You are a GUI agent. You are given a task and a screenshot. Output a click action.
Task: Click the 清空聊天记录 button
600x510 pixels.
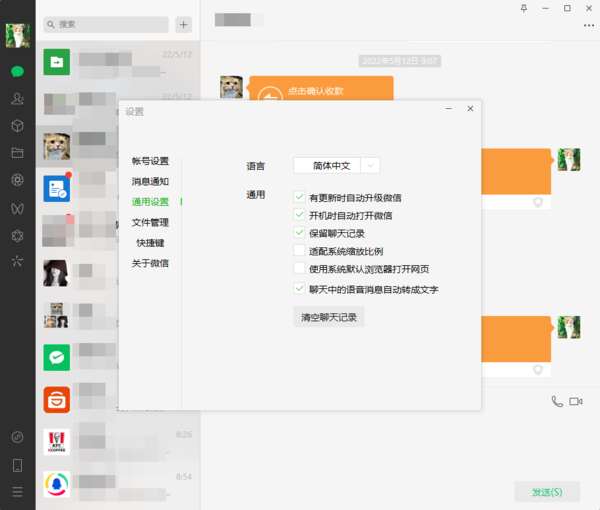(328, 317)
